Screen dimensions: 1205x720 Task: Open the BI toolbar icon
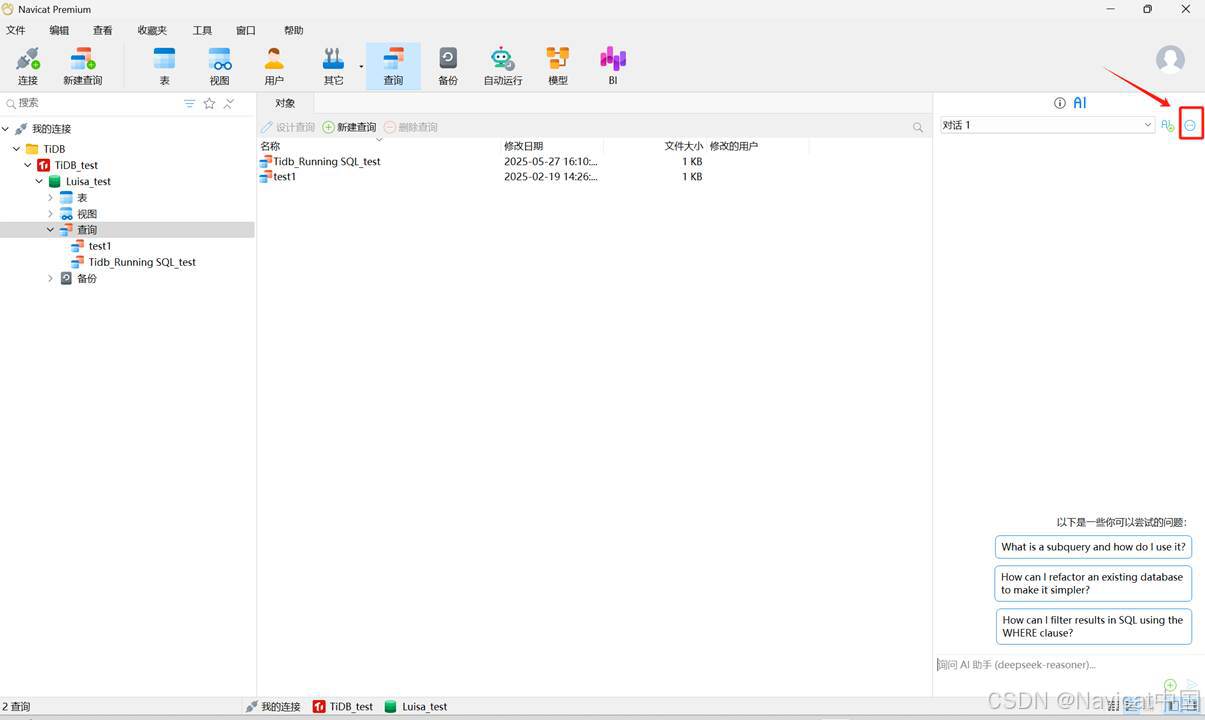613,60
